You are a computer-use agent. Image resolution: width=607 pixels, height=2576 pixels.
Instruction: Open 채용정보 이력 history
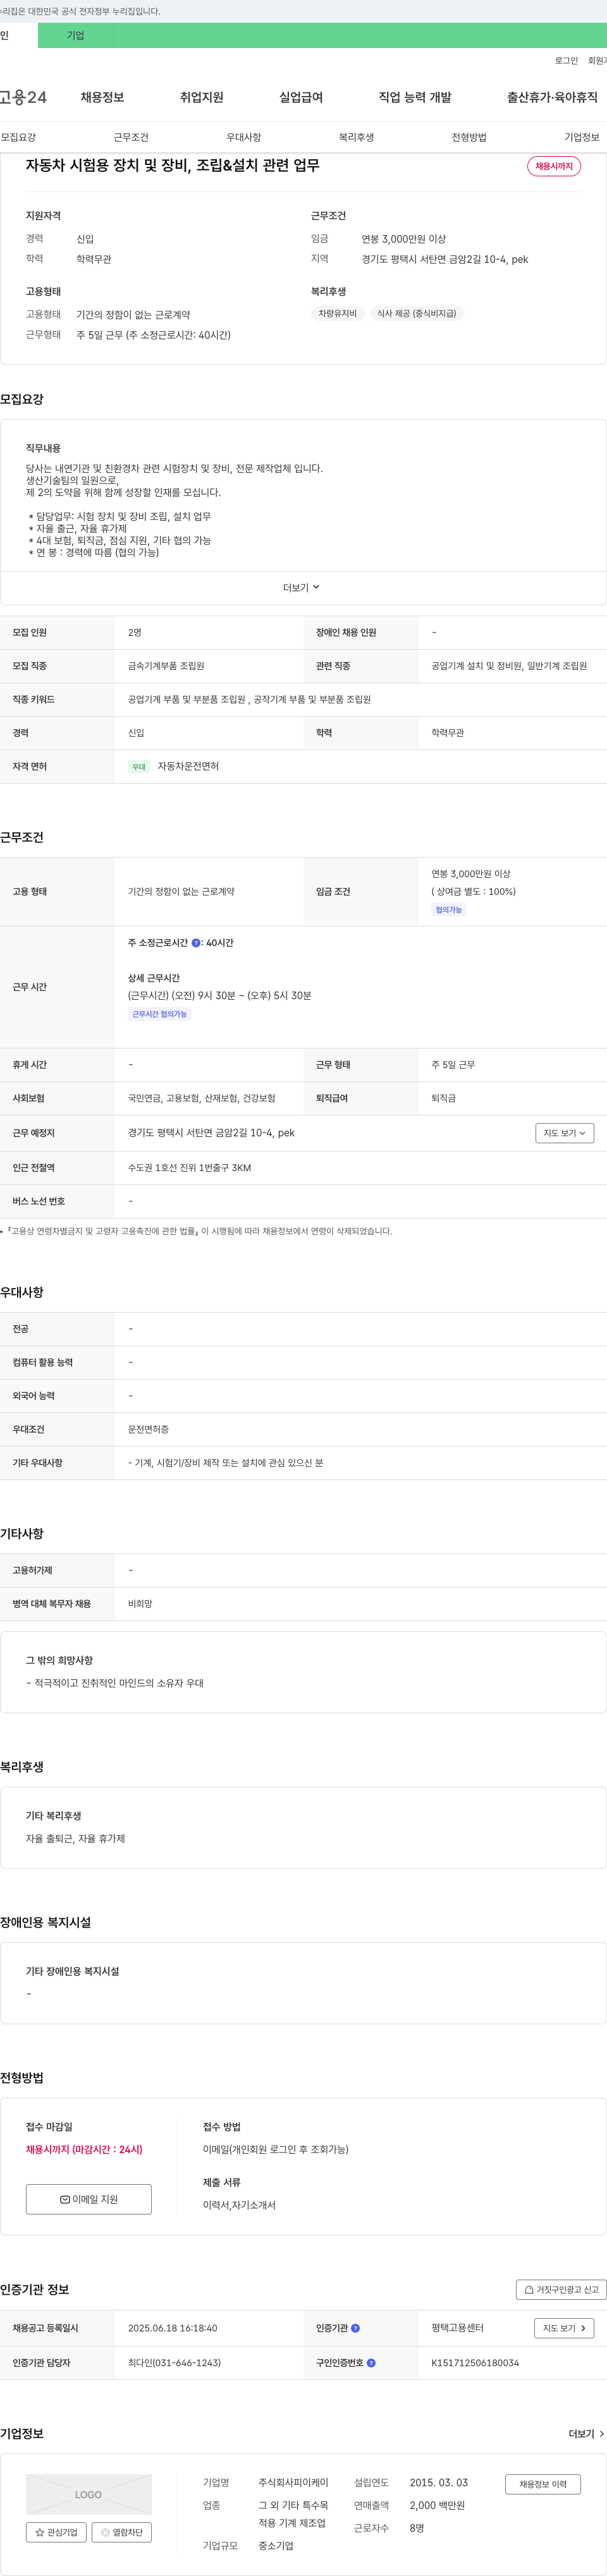(x=543, y=2484)
